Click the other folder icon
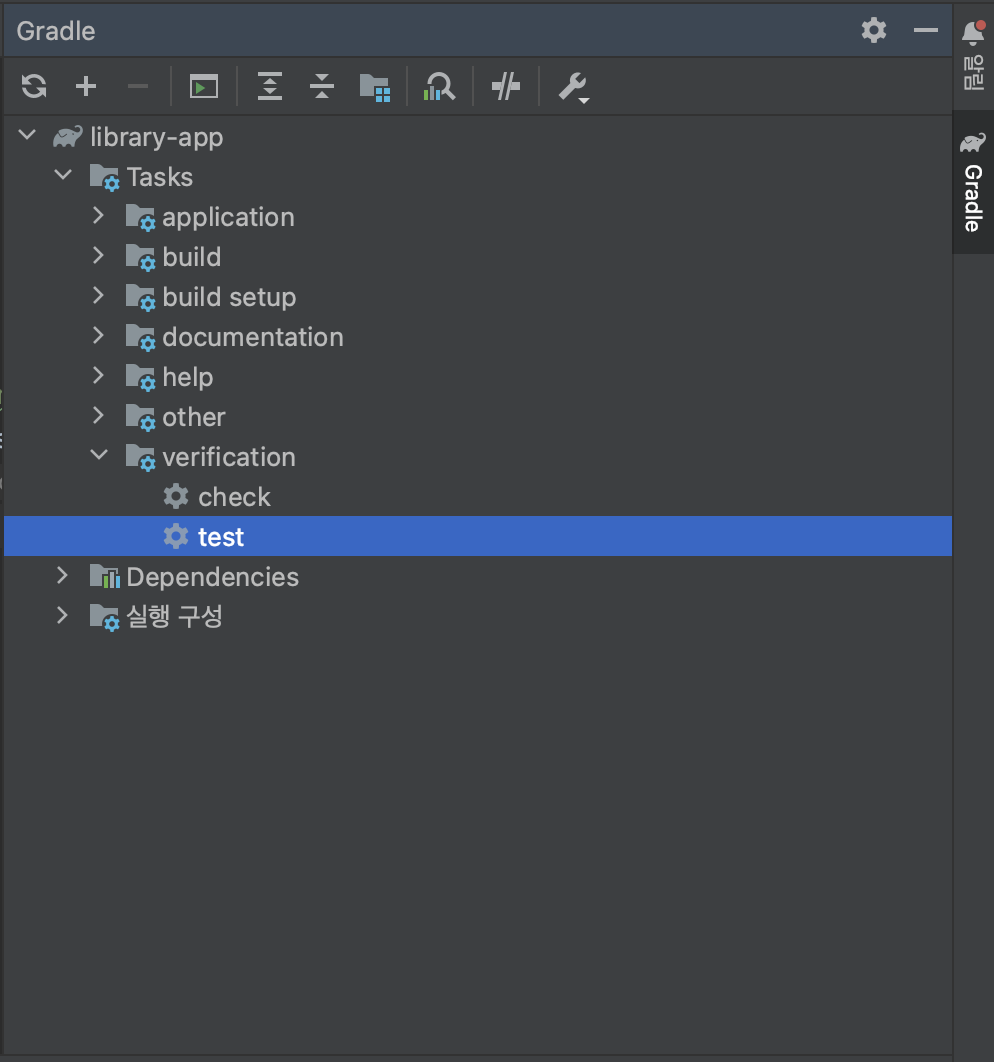The height and width of the screenshot is (1062, 994). [141, 417]
